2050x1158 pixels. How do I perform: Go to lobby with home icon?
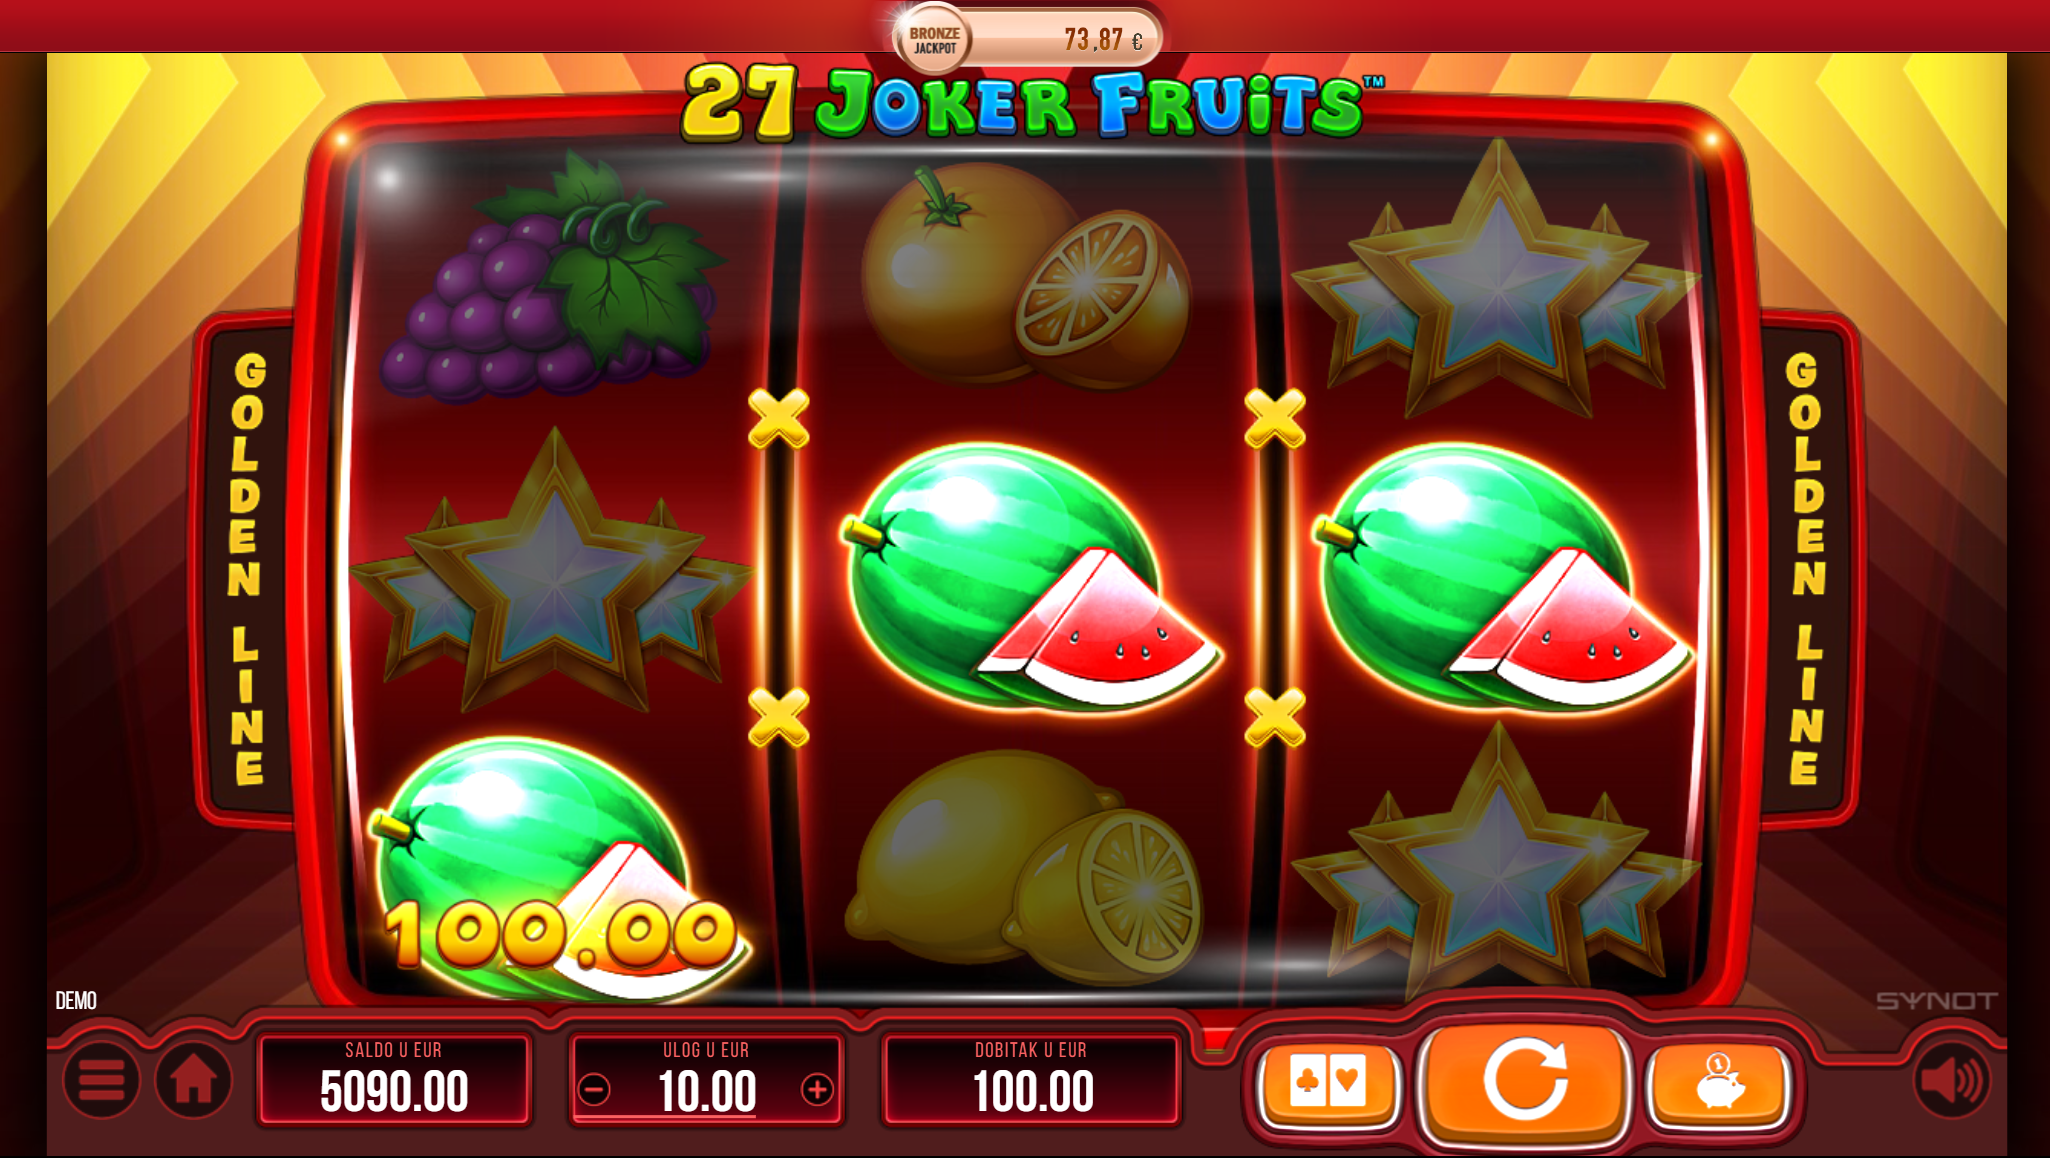193,1081
